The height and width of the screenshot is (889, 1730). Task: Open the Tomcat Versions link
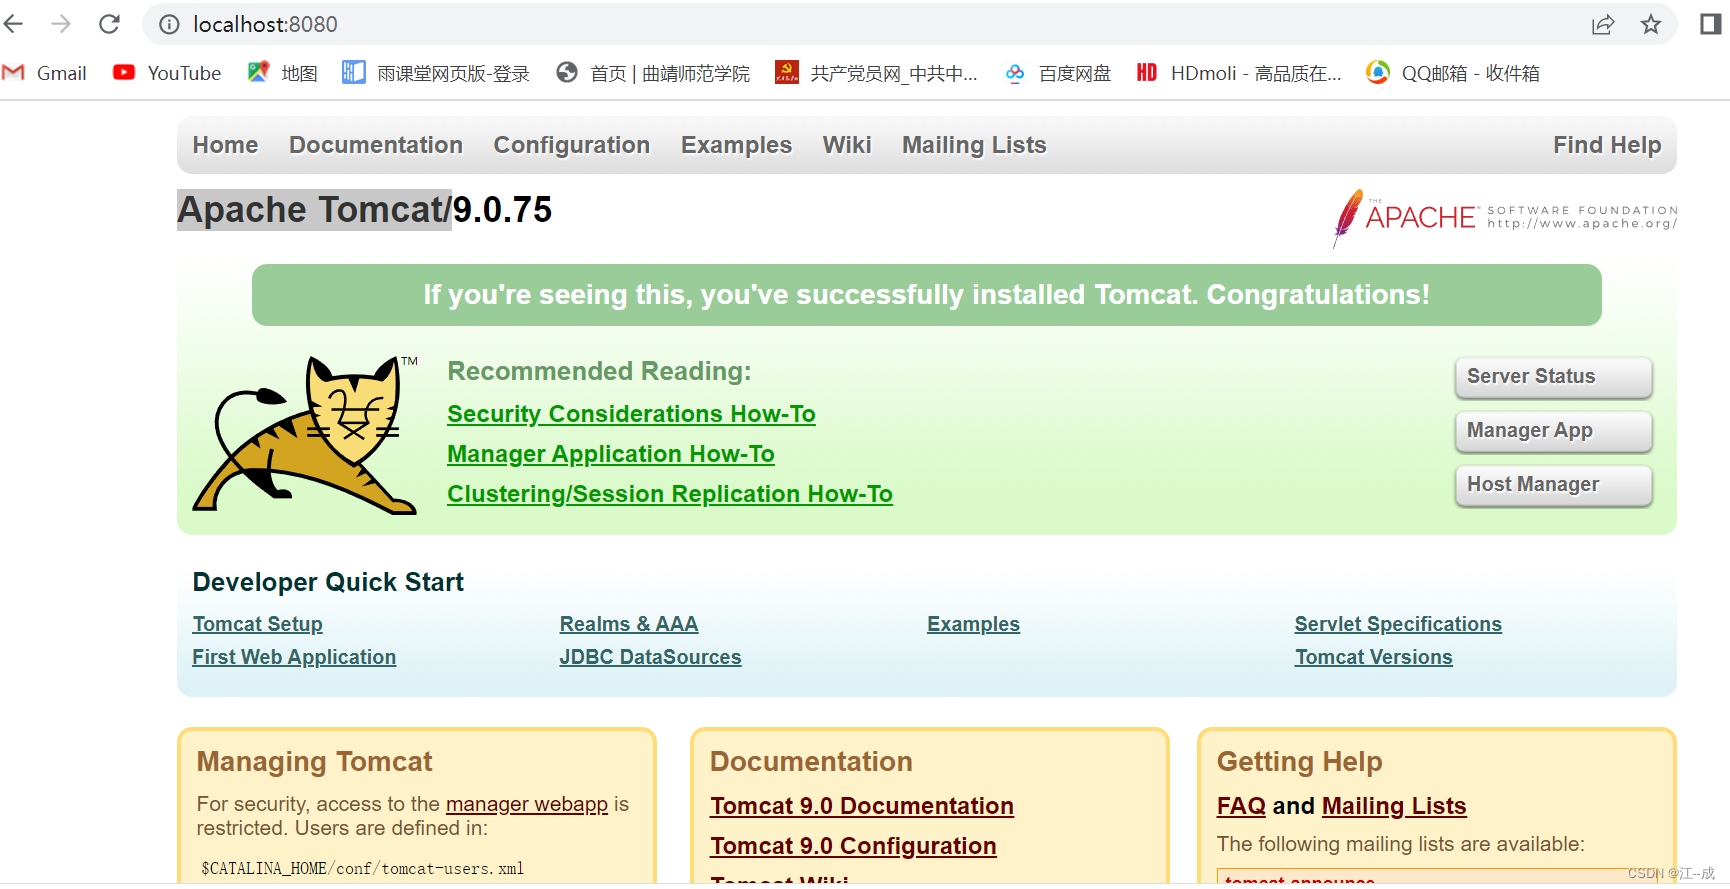(x=1374, y=657)
